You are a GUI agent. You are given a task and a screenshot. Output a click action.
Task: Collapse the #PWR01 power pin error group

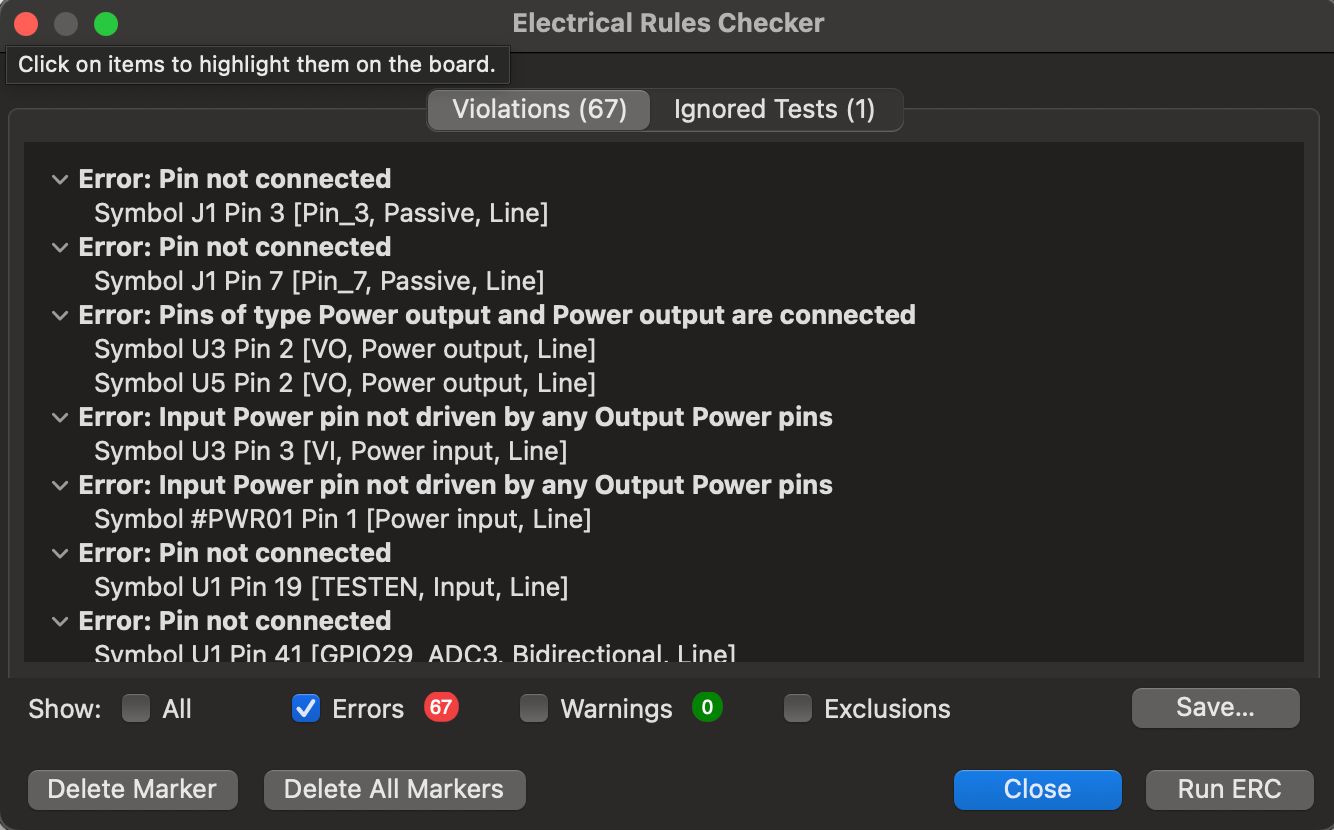click(x=60, y=486)
